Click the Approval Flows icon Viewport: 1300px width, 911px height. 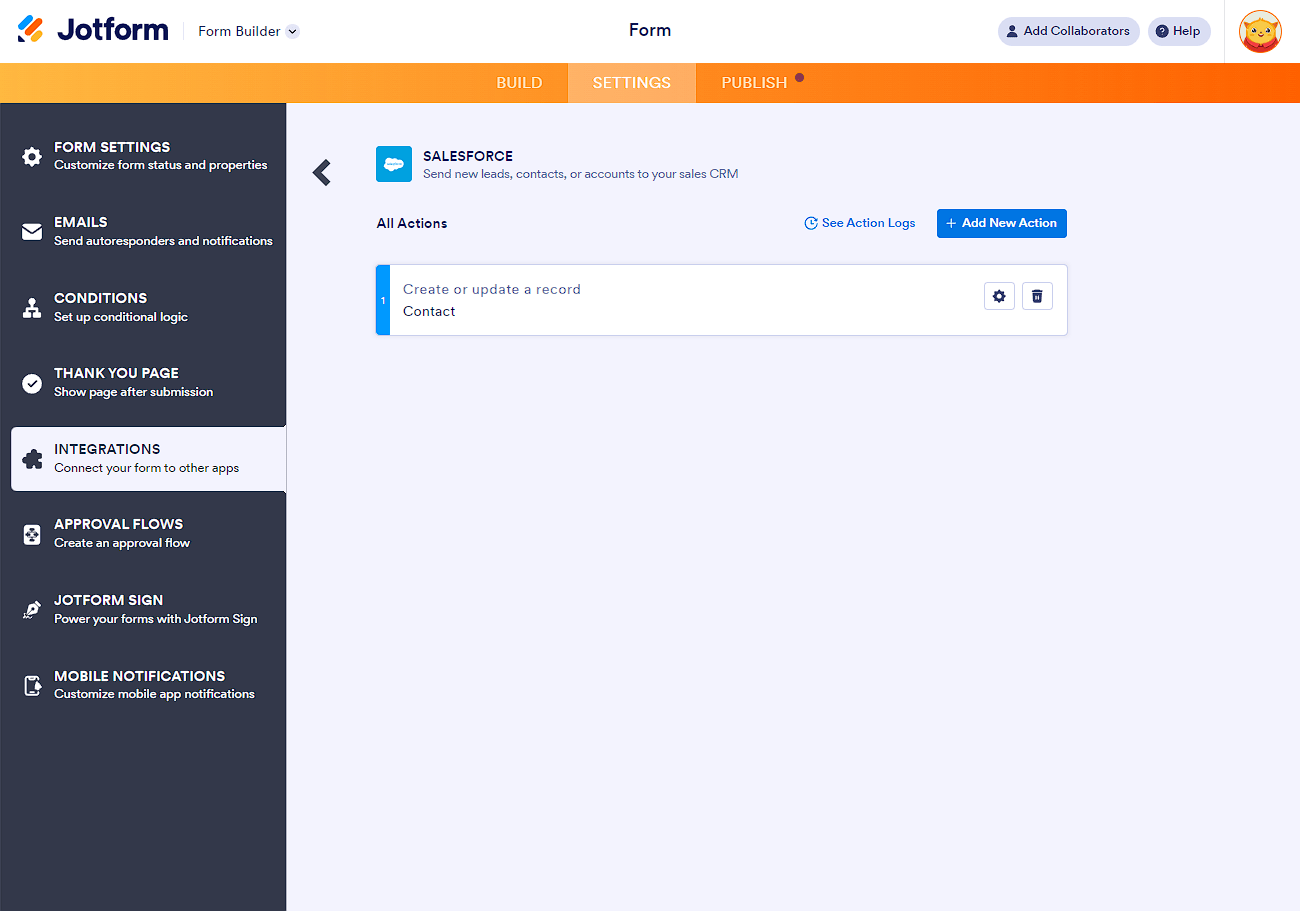coord(32,535)
